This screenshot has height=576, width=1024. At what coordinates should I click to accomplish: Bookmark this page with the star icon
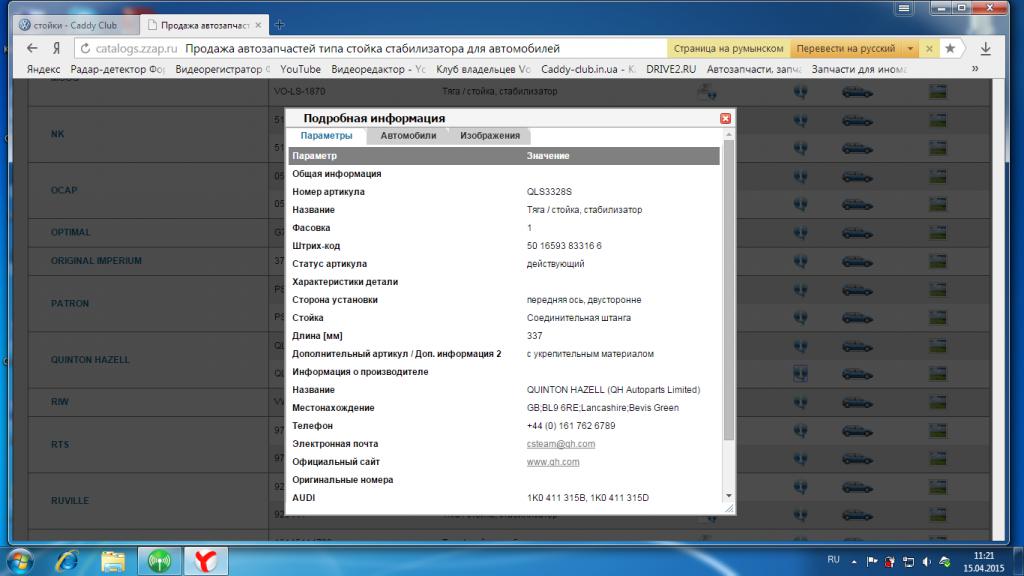point(950,48)
